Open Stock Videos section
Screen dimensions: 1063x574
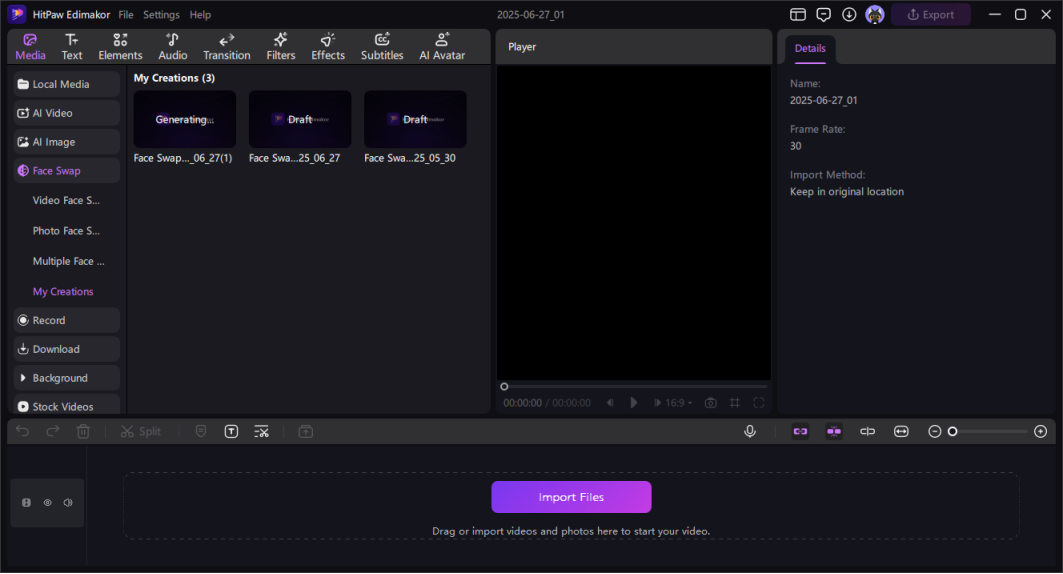(66, 406)
